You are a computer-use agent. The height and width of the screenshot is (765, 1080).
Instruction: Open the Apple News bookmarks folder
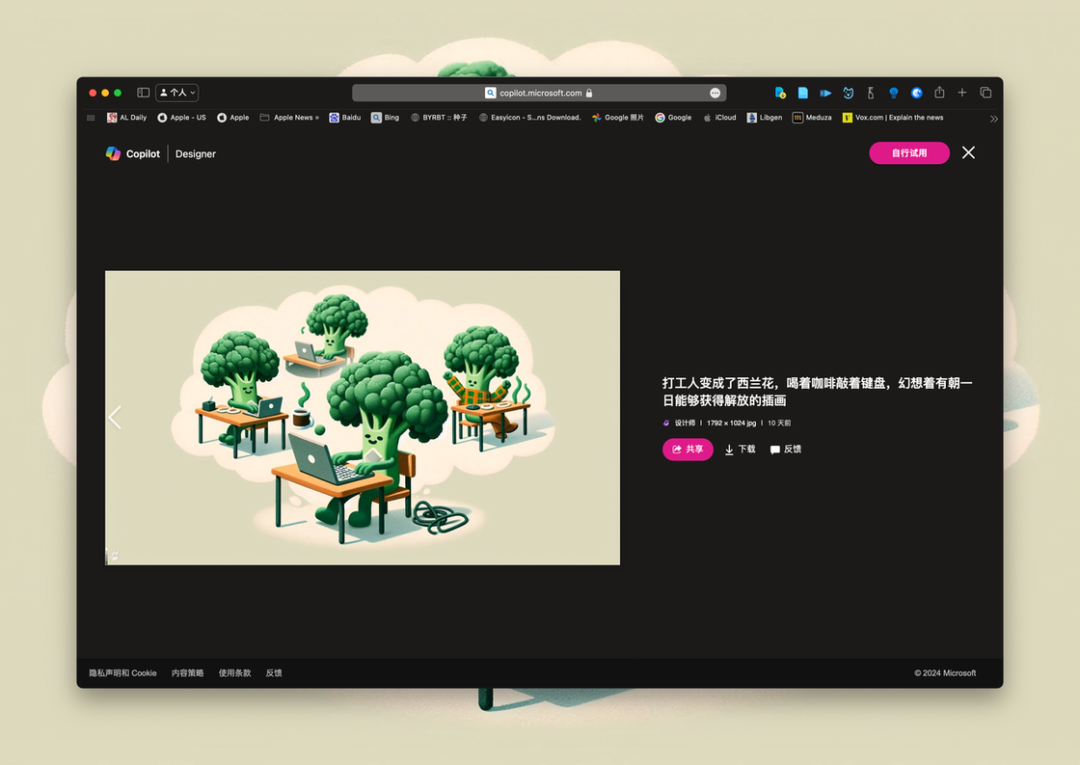[x=289, y=118]
